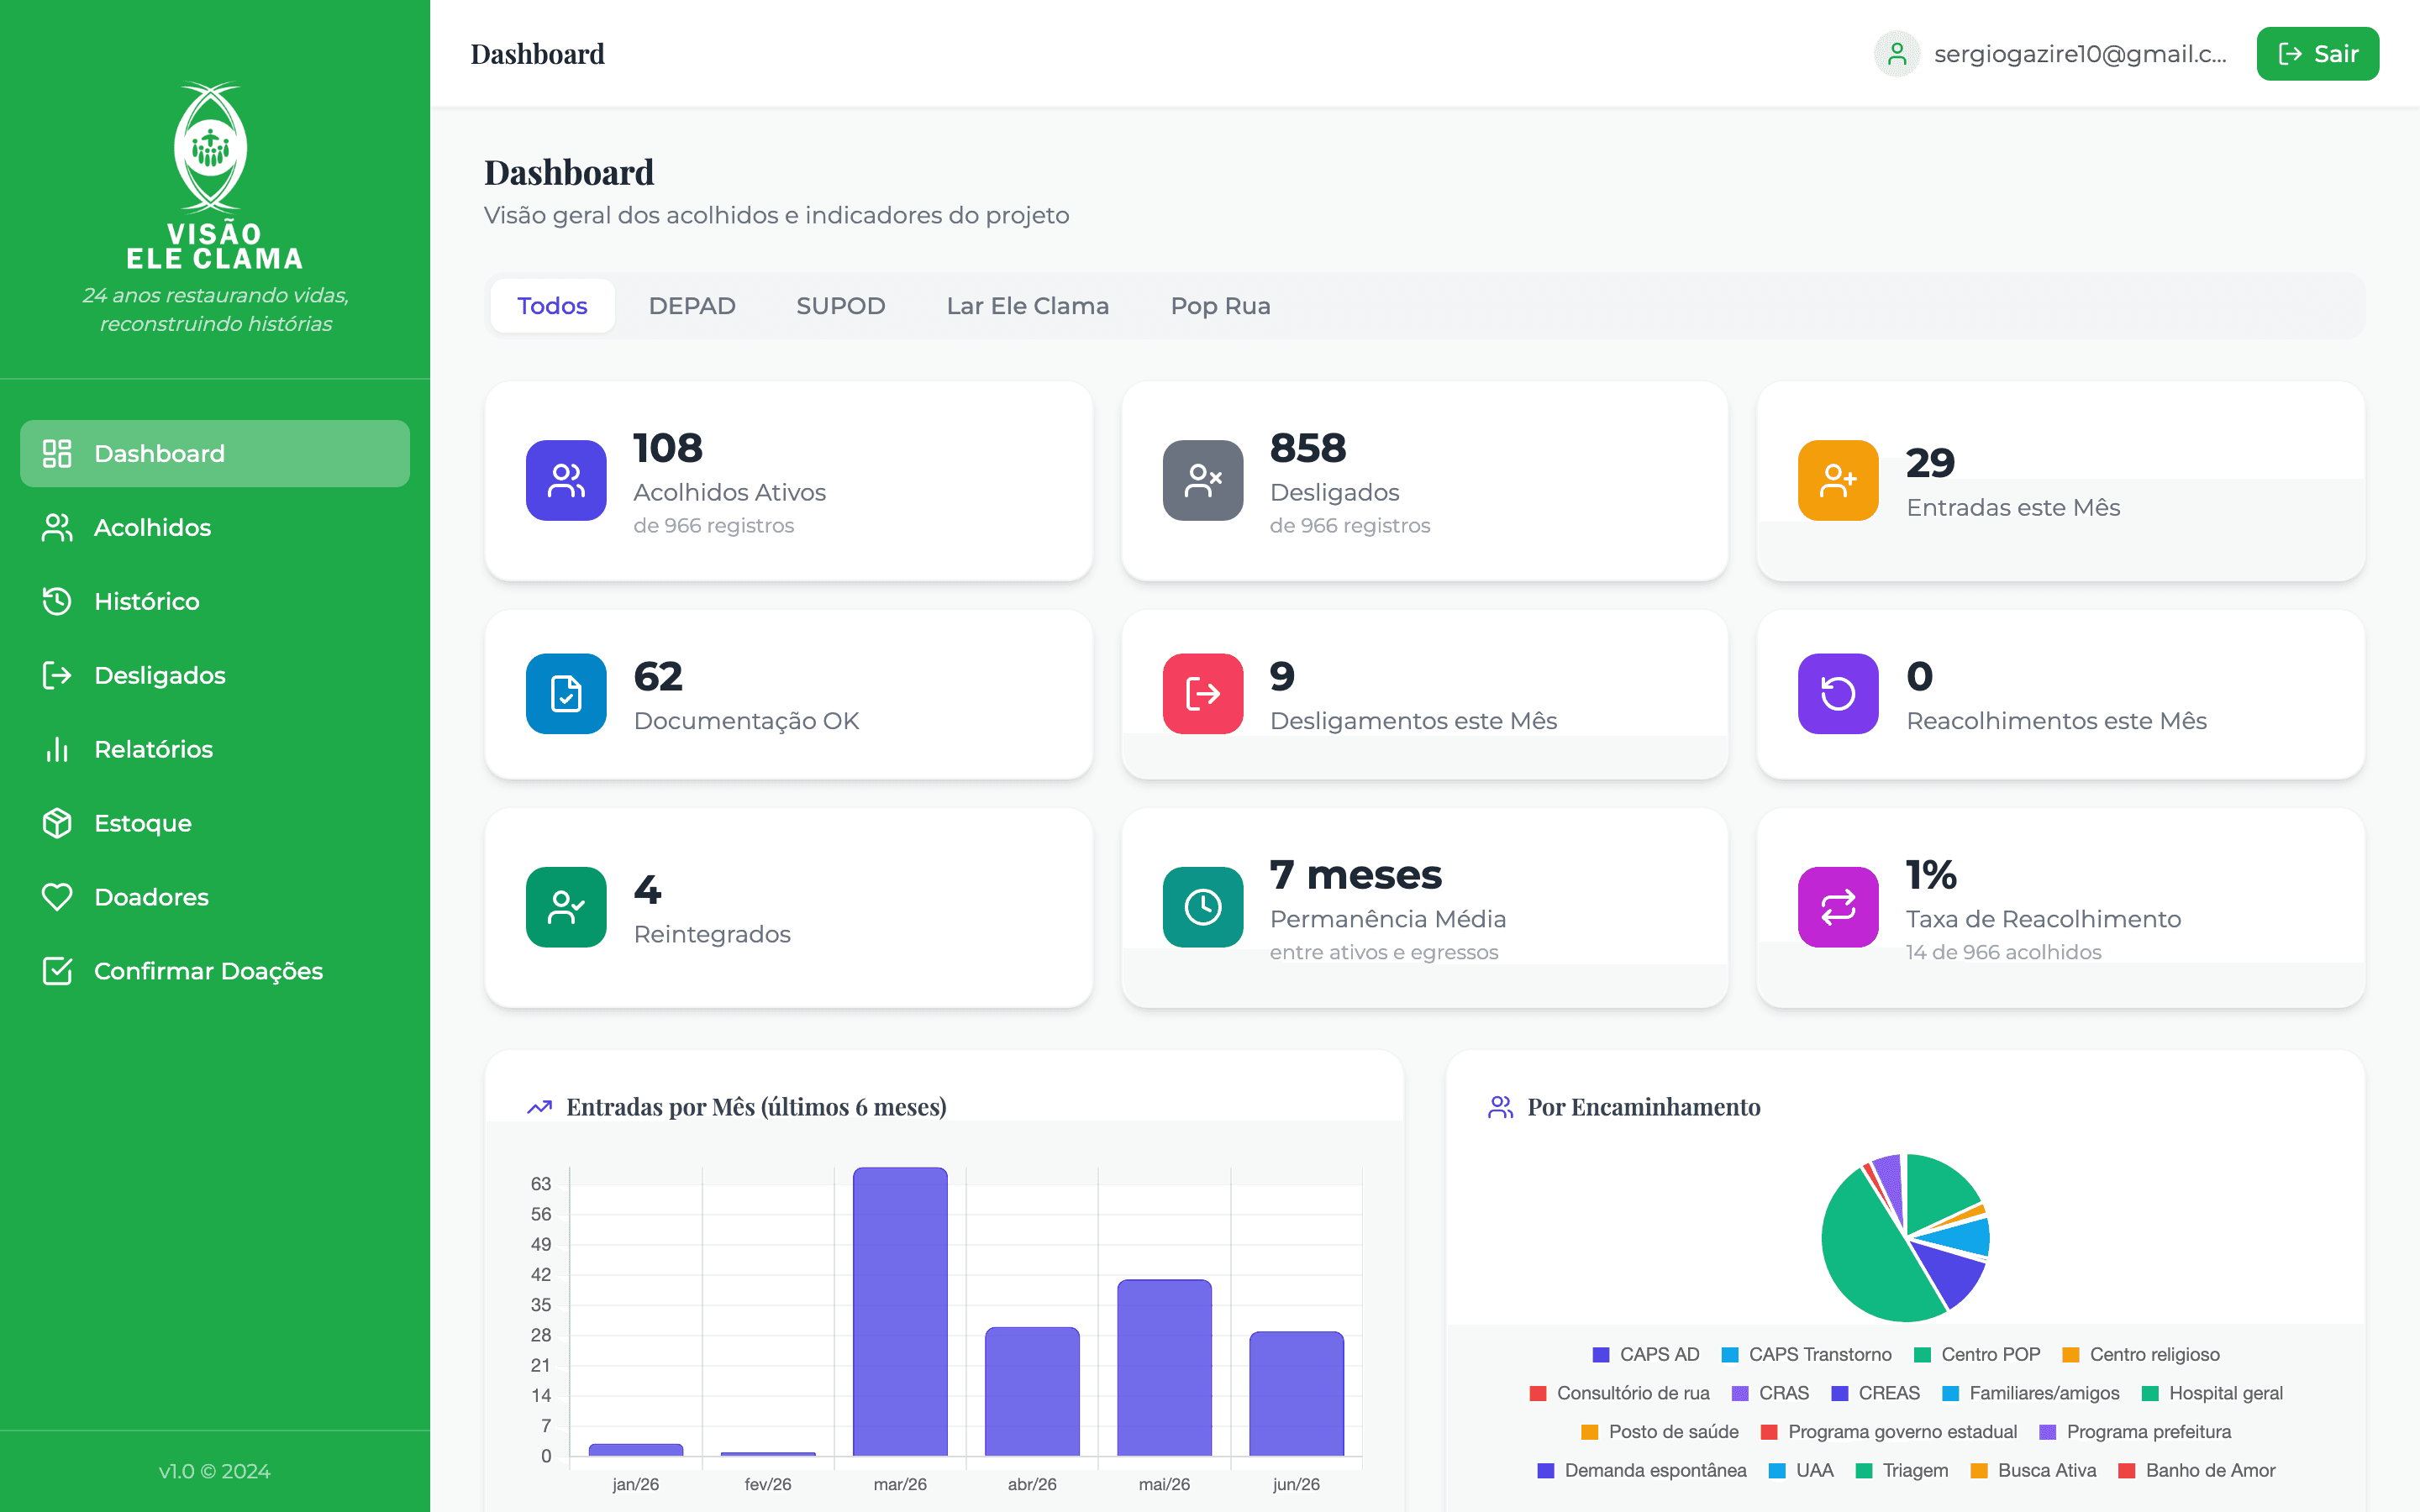Go to the Relatórios page
The width and height of the screenshot is (2420, 1512).
[215, 749]
